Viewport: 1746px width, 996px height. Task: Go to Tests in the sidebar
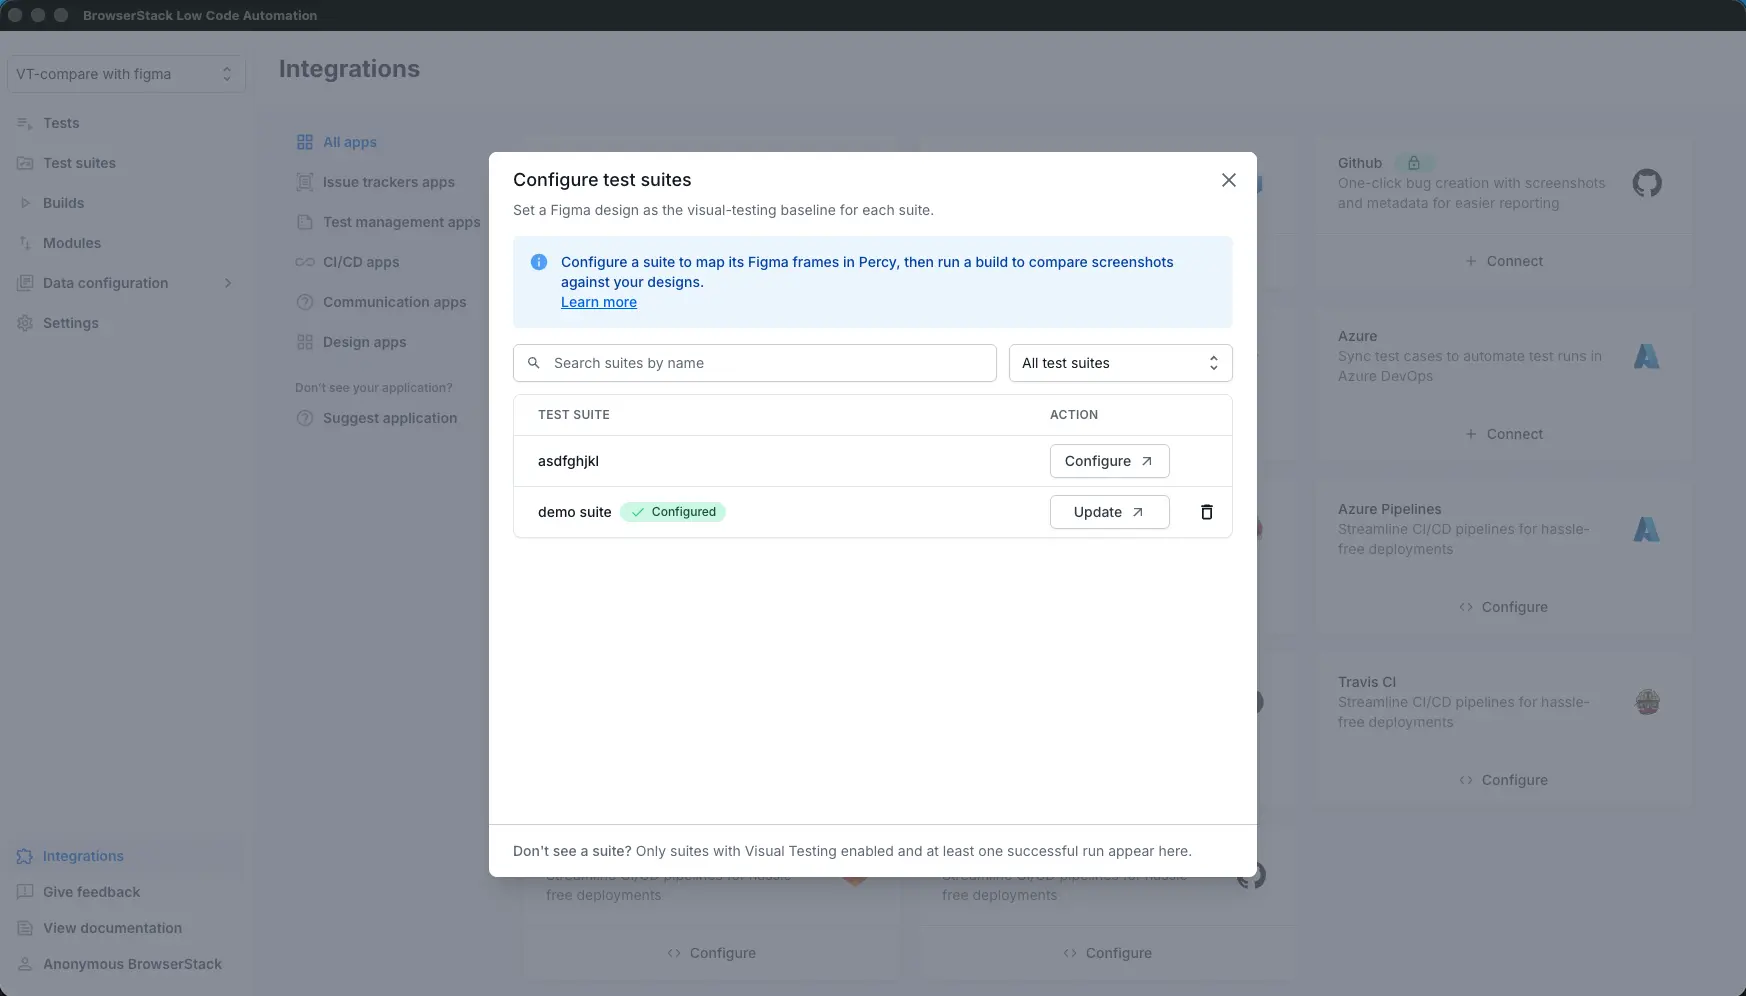click(x=61, y=123)
